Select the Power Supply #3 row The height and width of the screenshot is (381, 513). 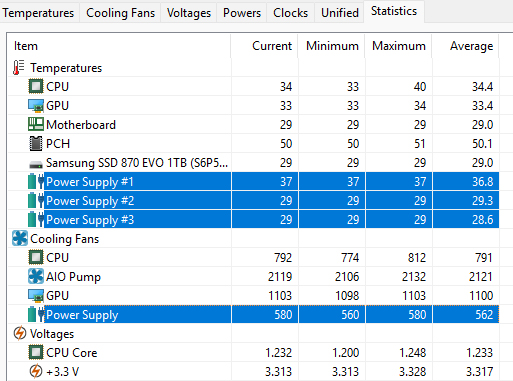click(x=254, y=219)
